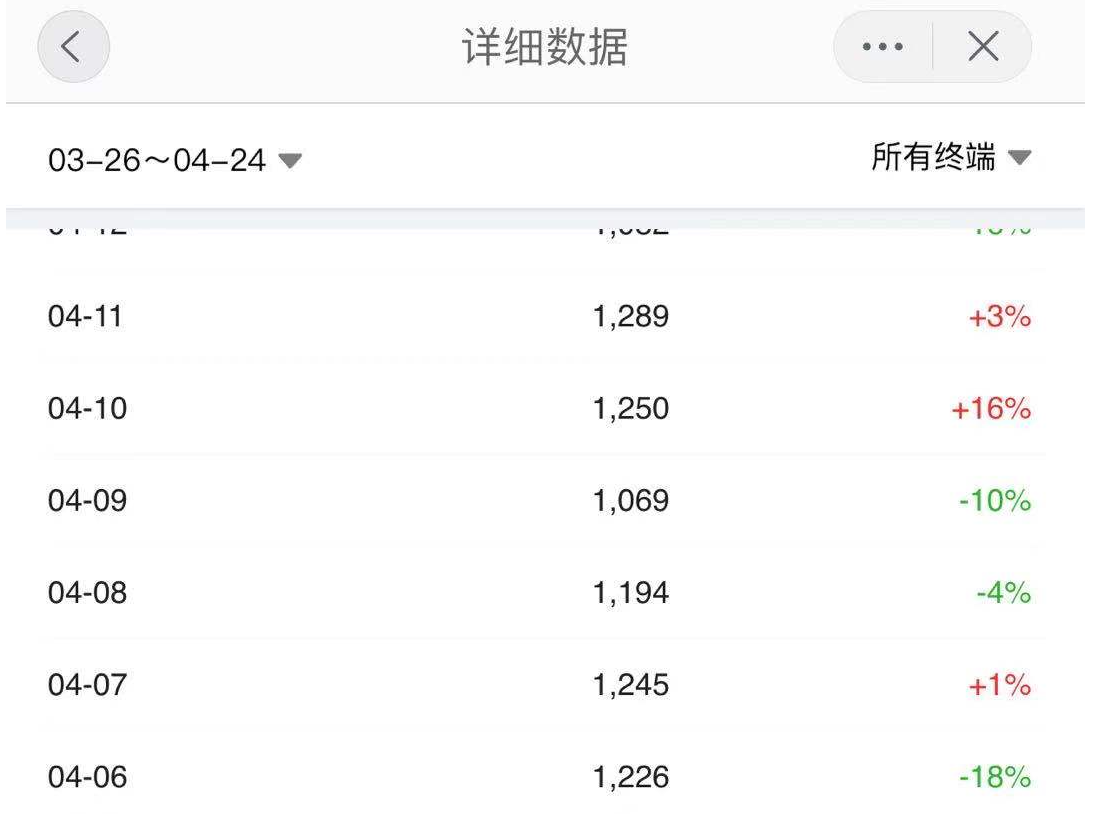Screen dimensions: 1096x814
Task: Close the mini program with X
Action: 983,47
